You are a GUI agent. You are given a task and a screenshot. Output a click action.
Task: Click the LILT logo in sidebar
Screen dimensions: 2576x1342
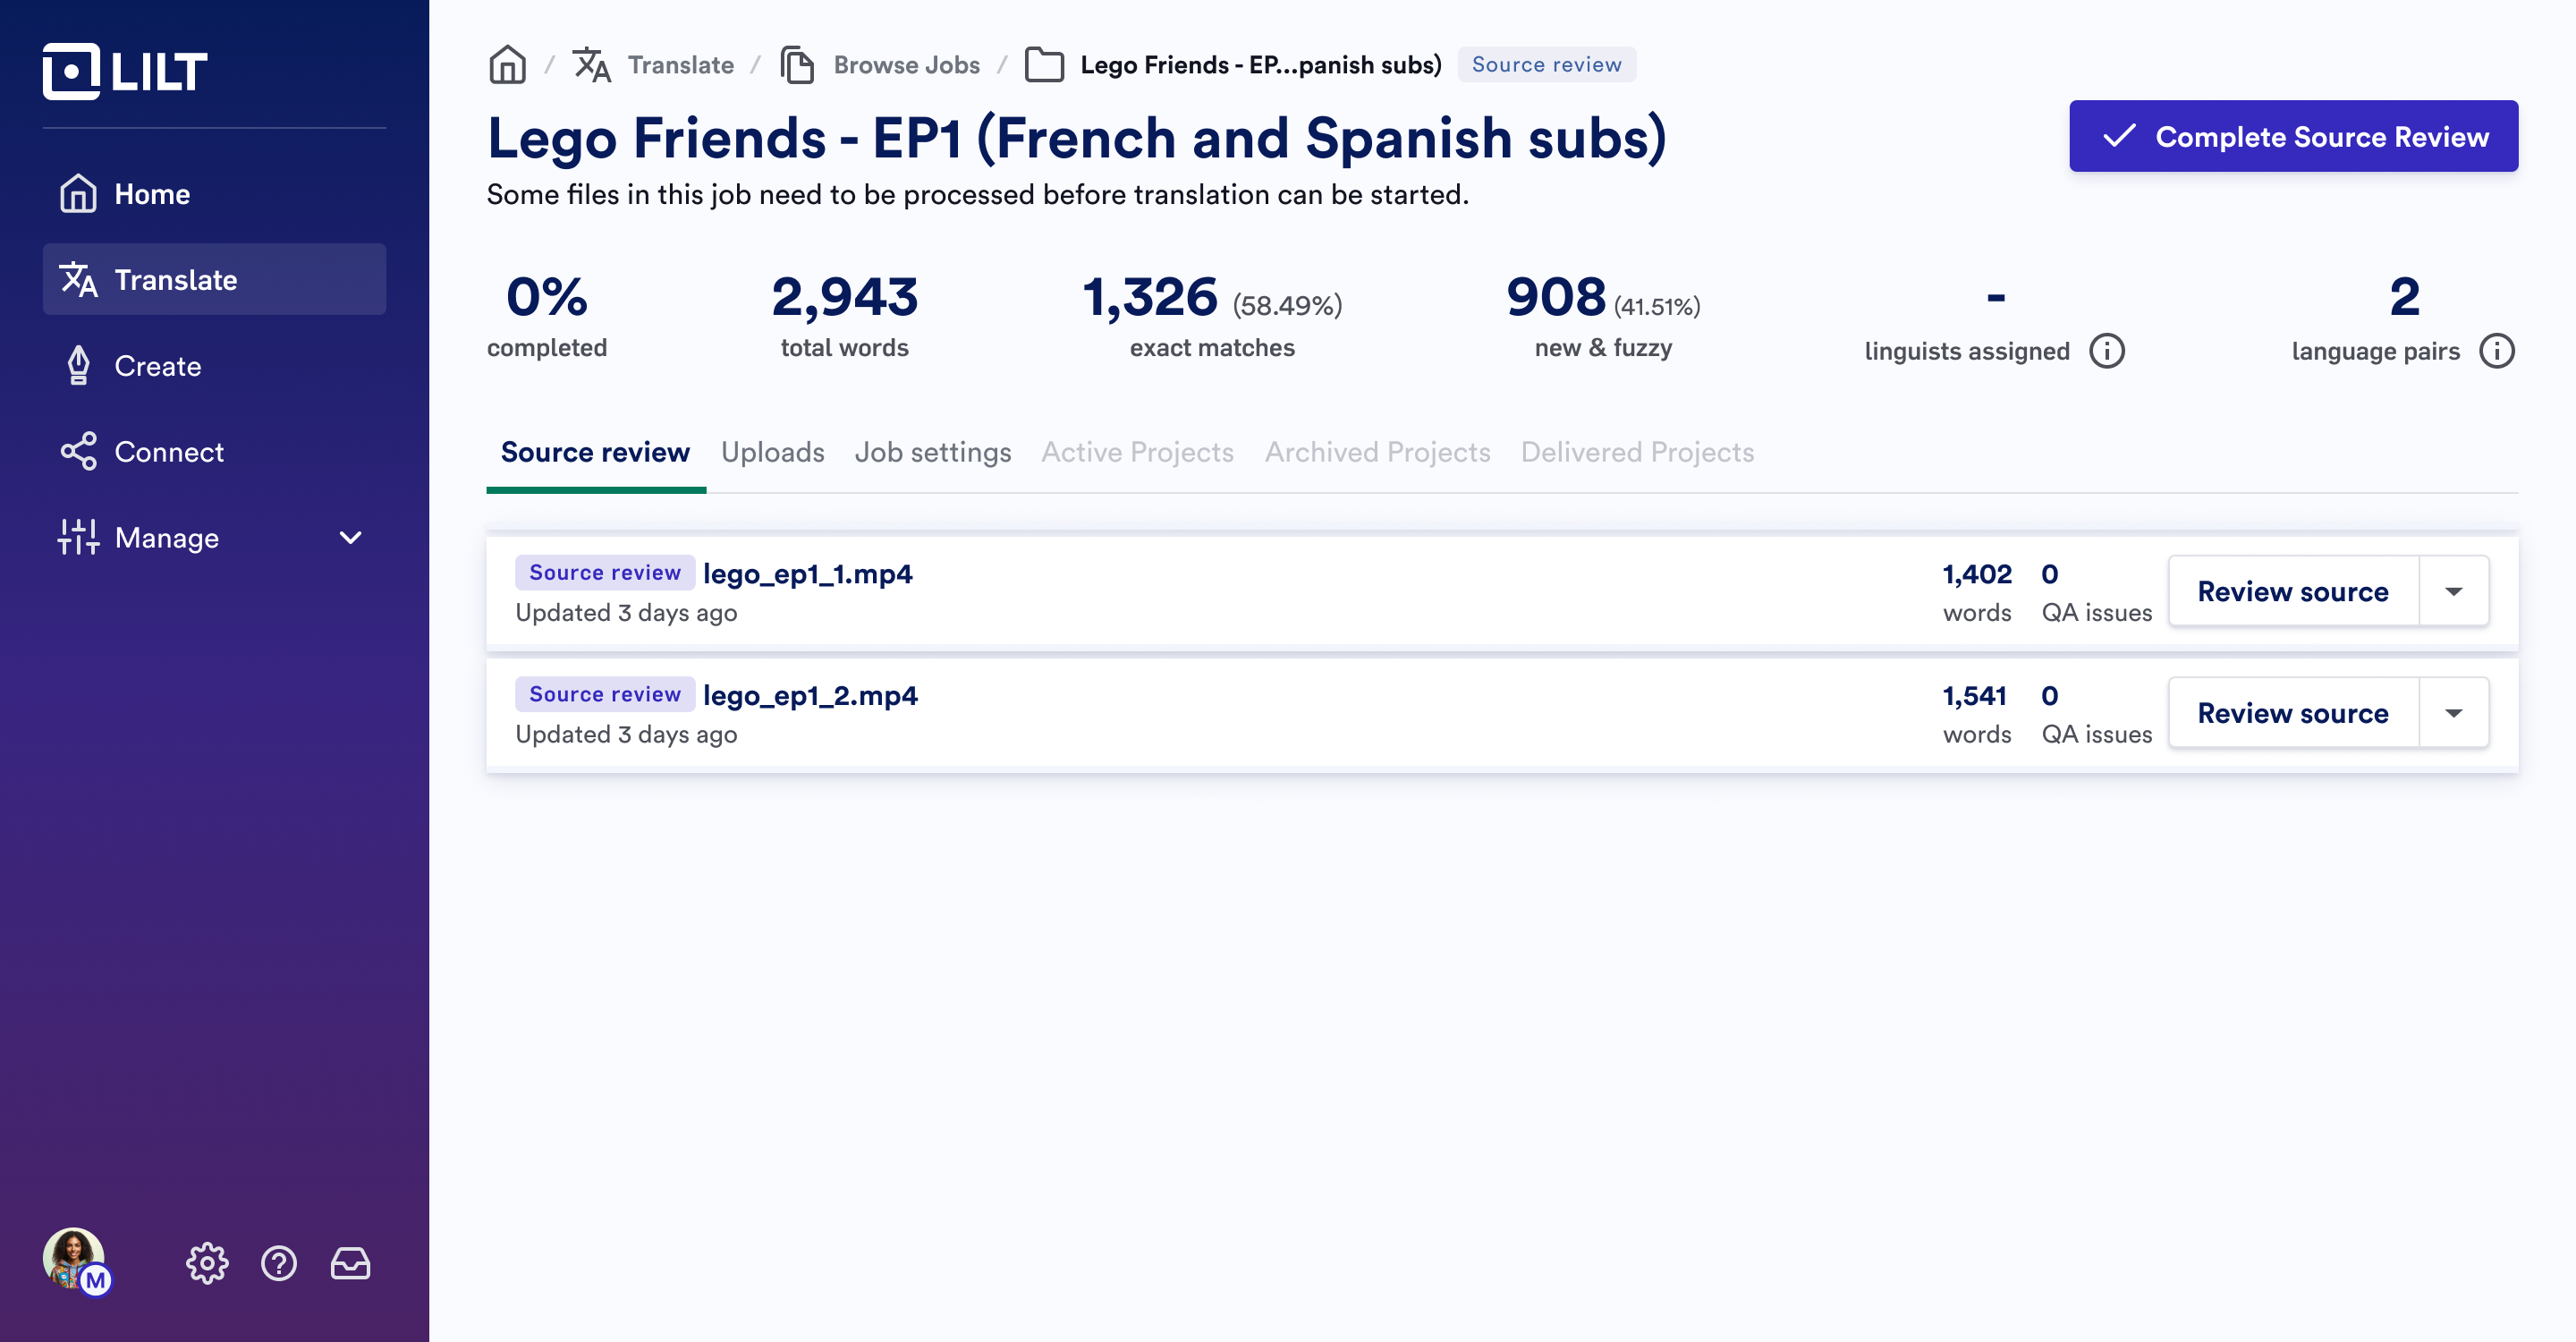tap(125, 71)
